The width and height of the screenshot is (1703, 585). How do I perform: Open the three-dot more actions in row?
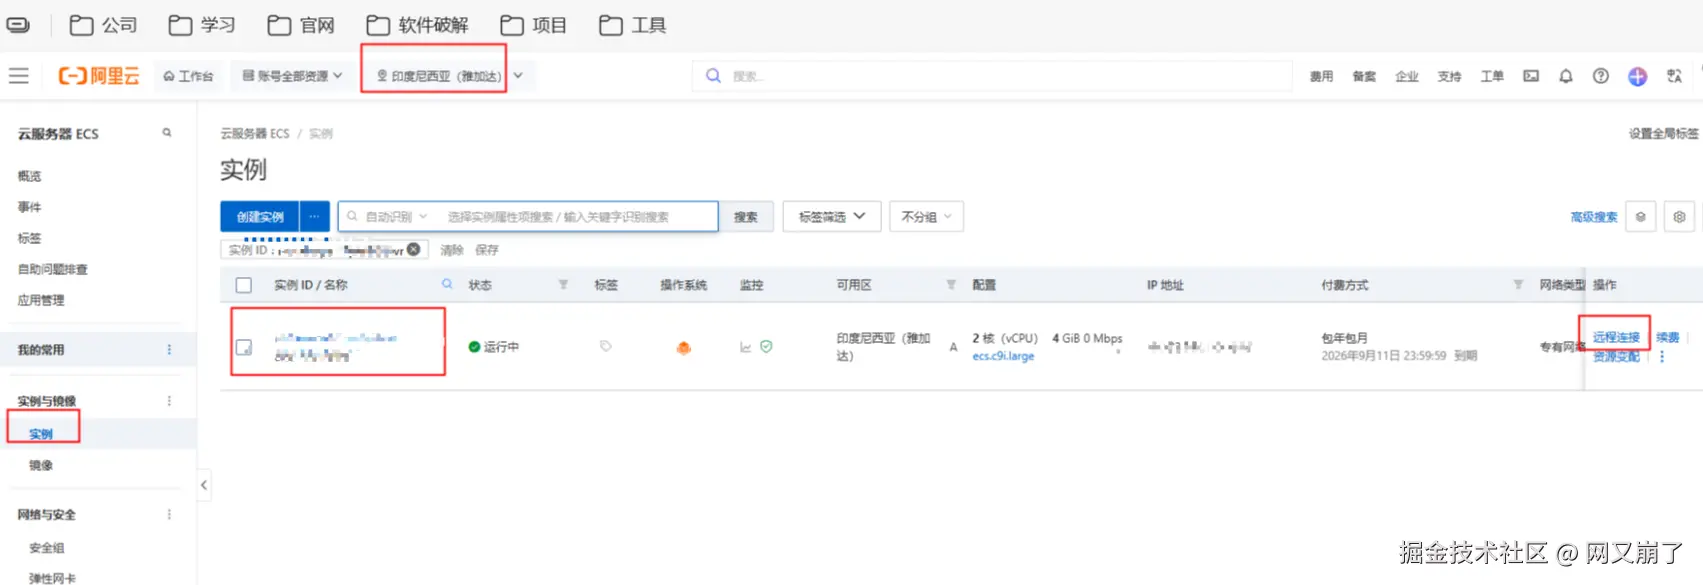[x=1662, y=356]
